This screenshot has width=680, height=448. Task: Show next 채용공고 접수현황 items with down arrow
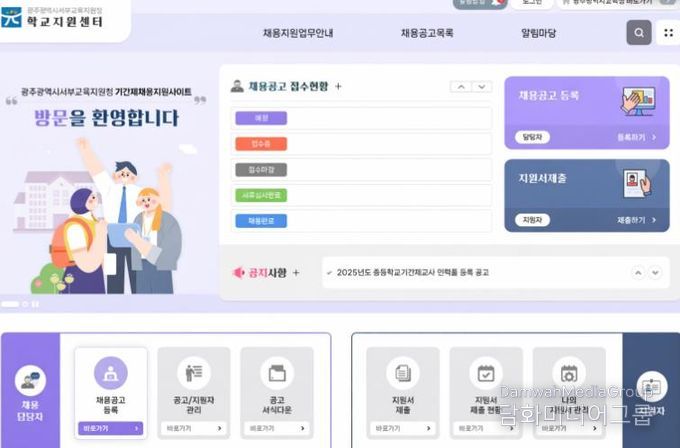click(x=482, y=87)
